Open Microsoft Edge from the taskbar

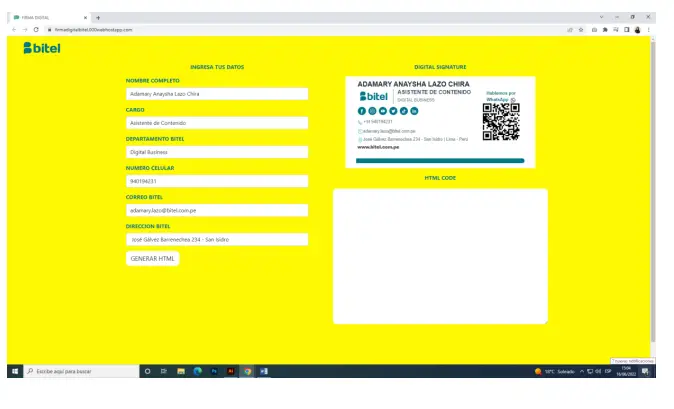pyautogui.click(x=197, y=371)
